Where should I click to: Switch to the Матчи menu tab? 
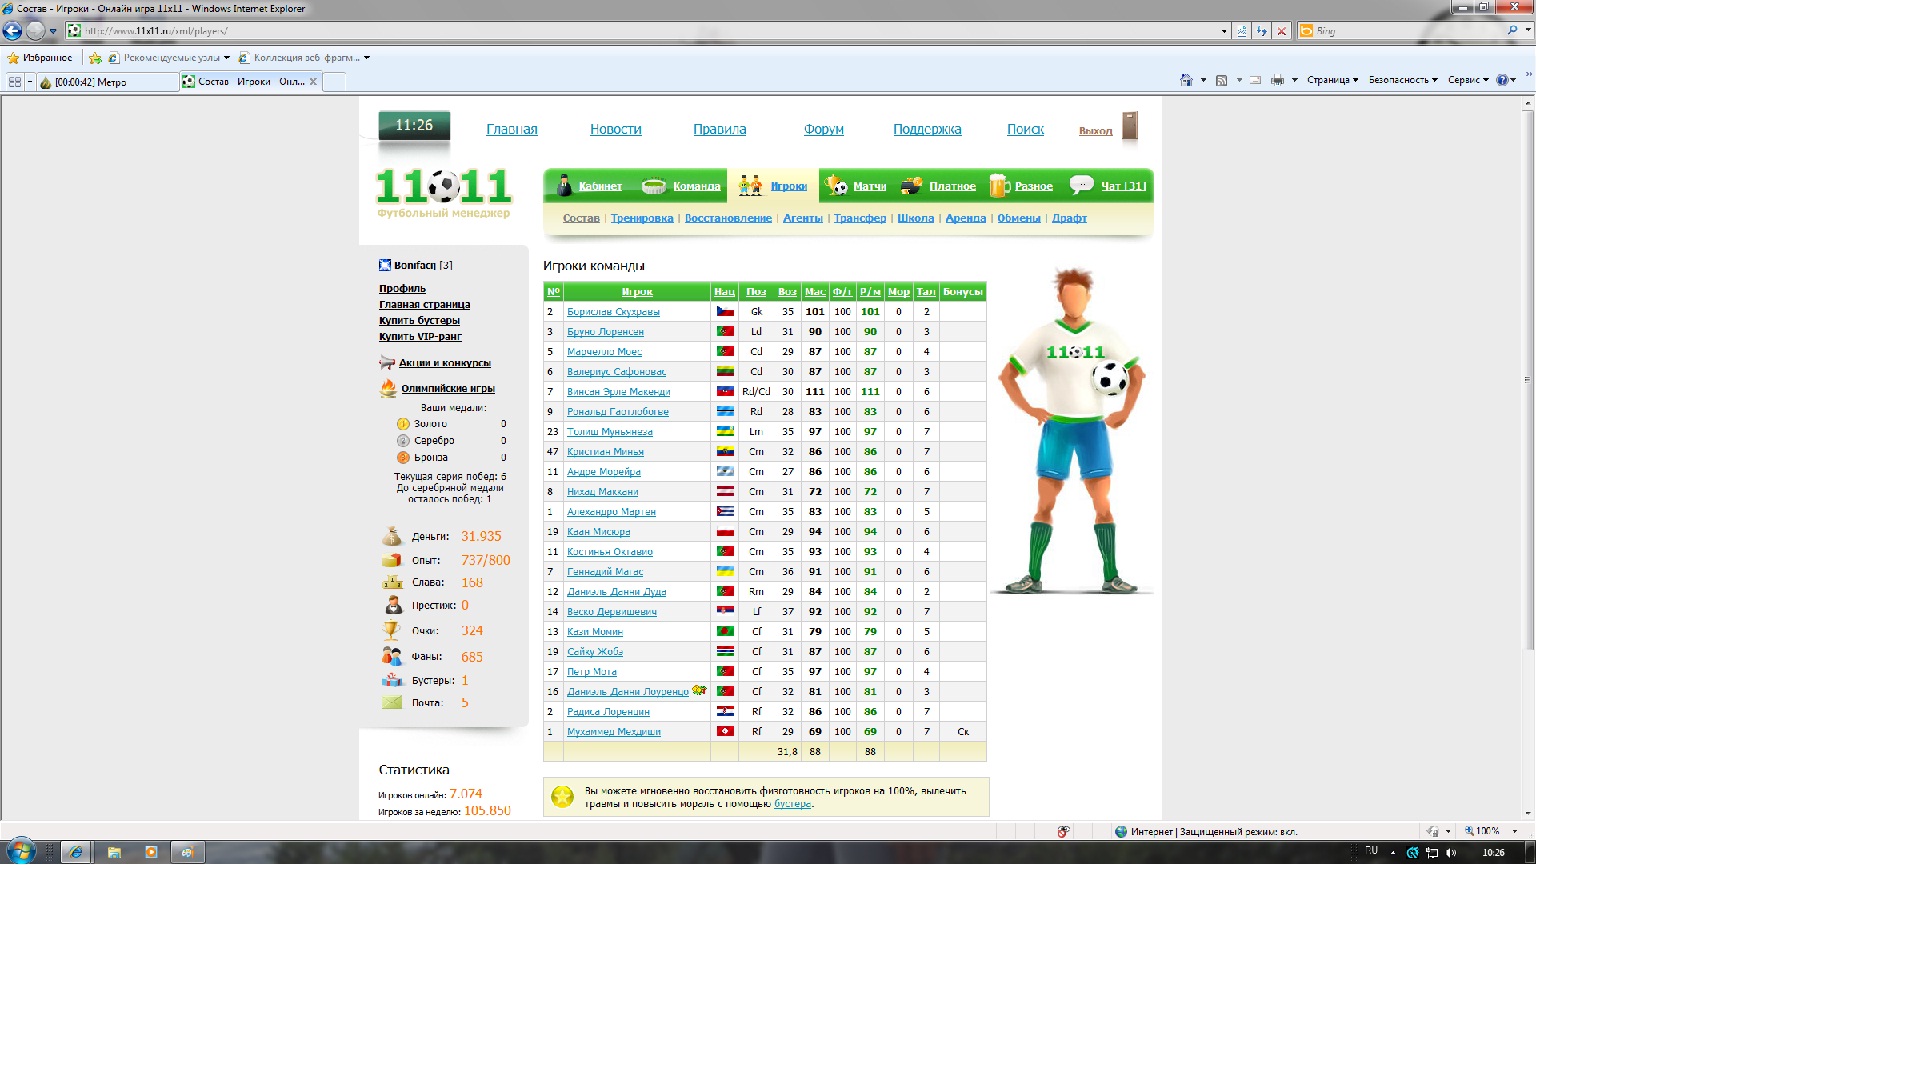pos(868,186)
